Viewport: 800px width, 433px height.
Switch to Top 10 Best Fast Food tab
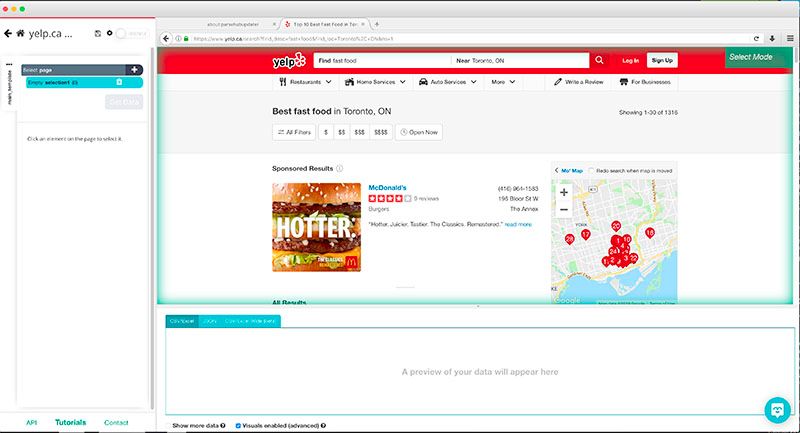pos(325,24)
